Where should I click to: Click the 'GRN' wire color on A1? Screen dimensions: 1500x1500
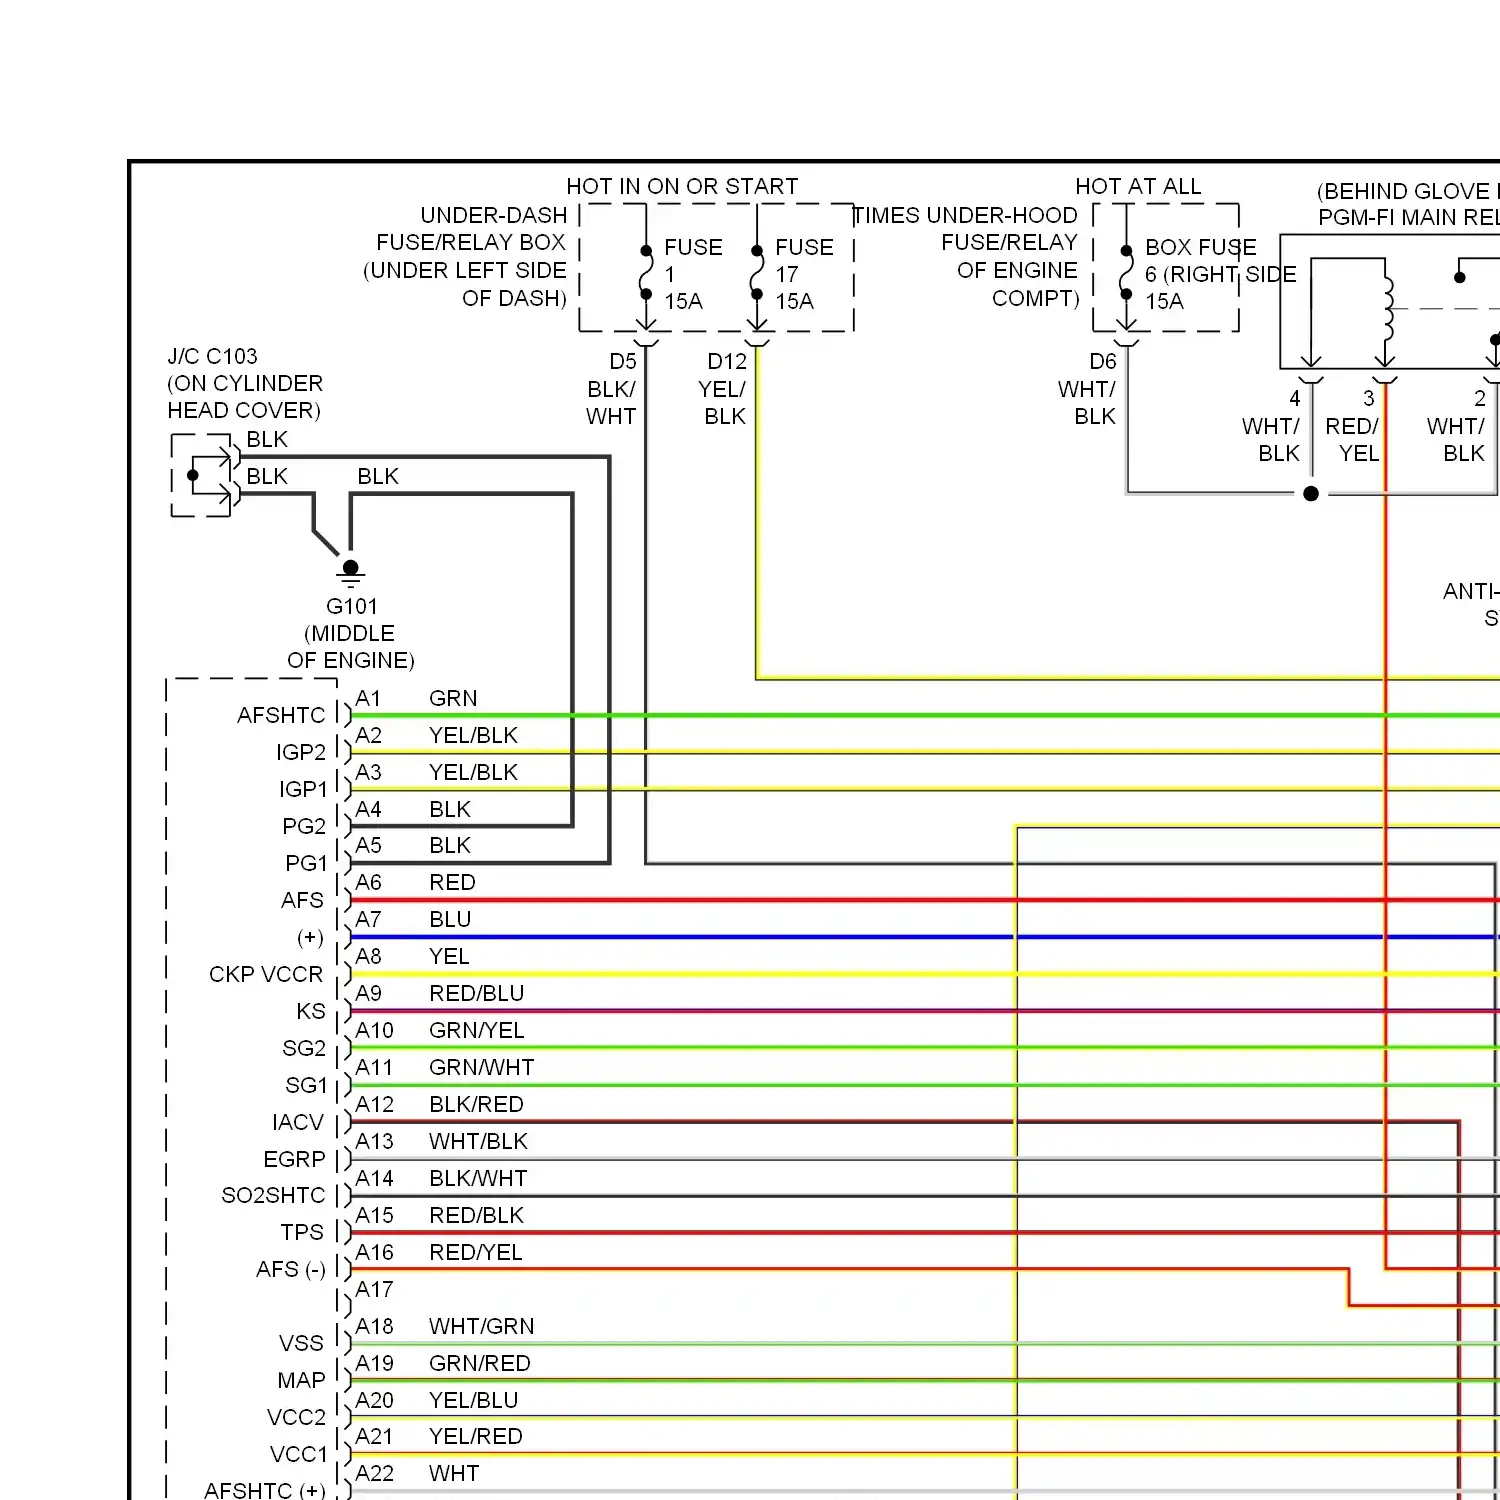click(453, 698)
